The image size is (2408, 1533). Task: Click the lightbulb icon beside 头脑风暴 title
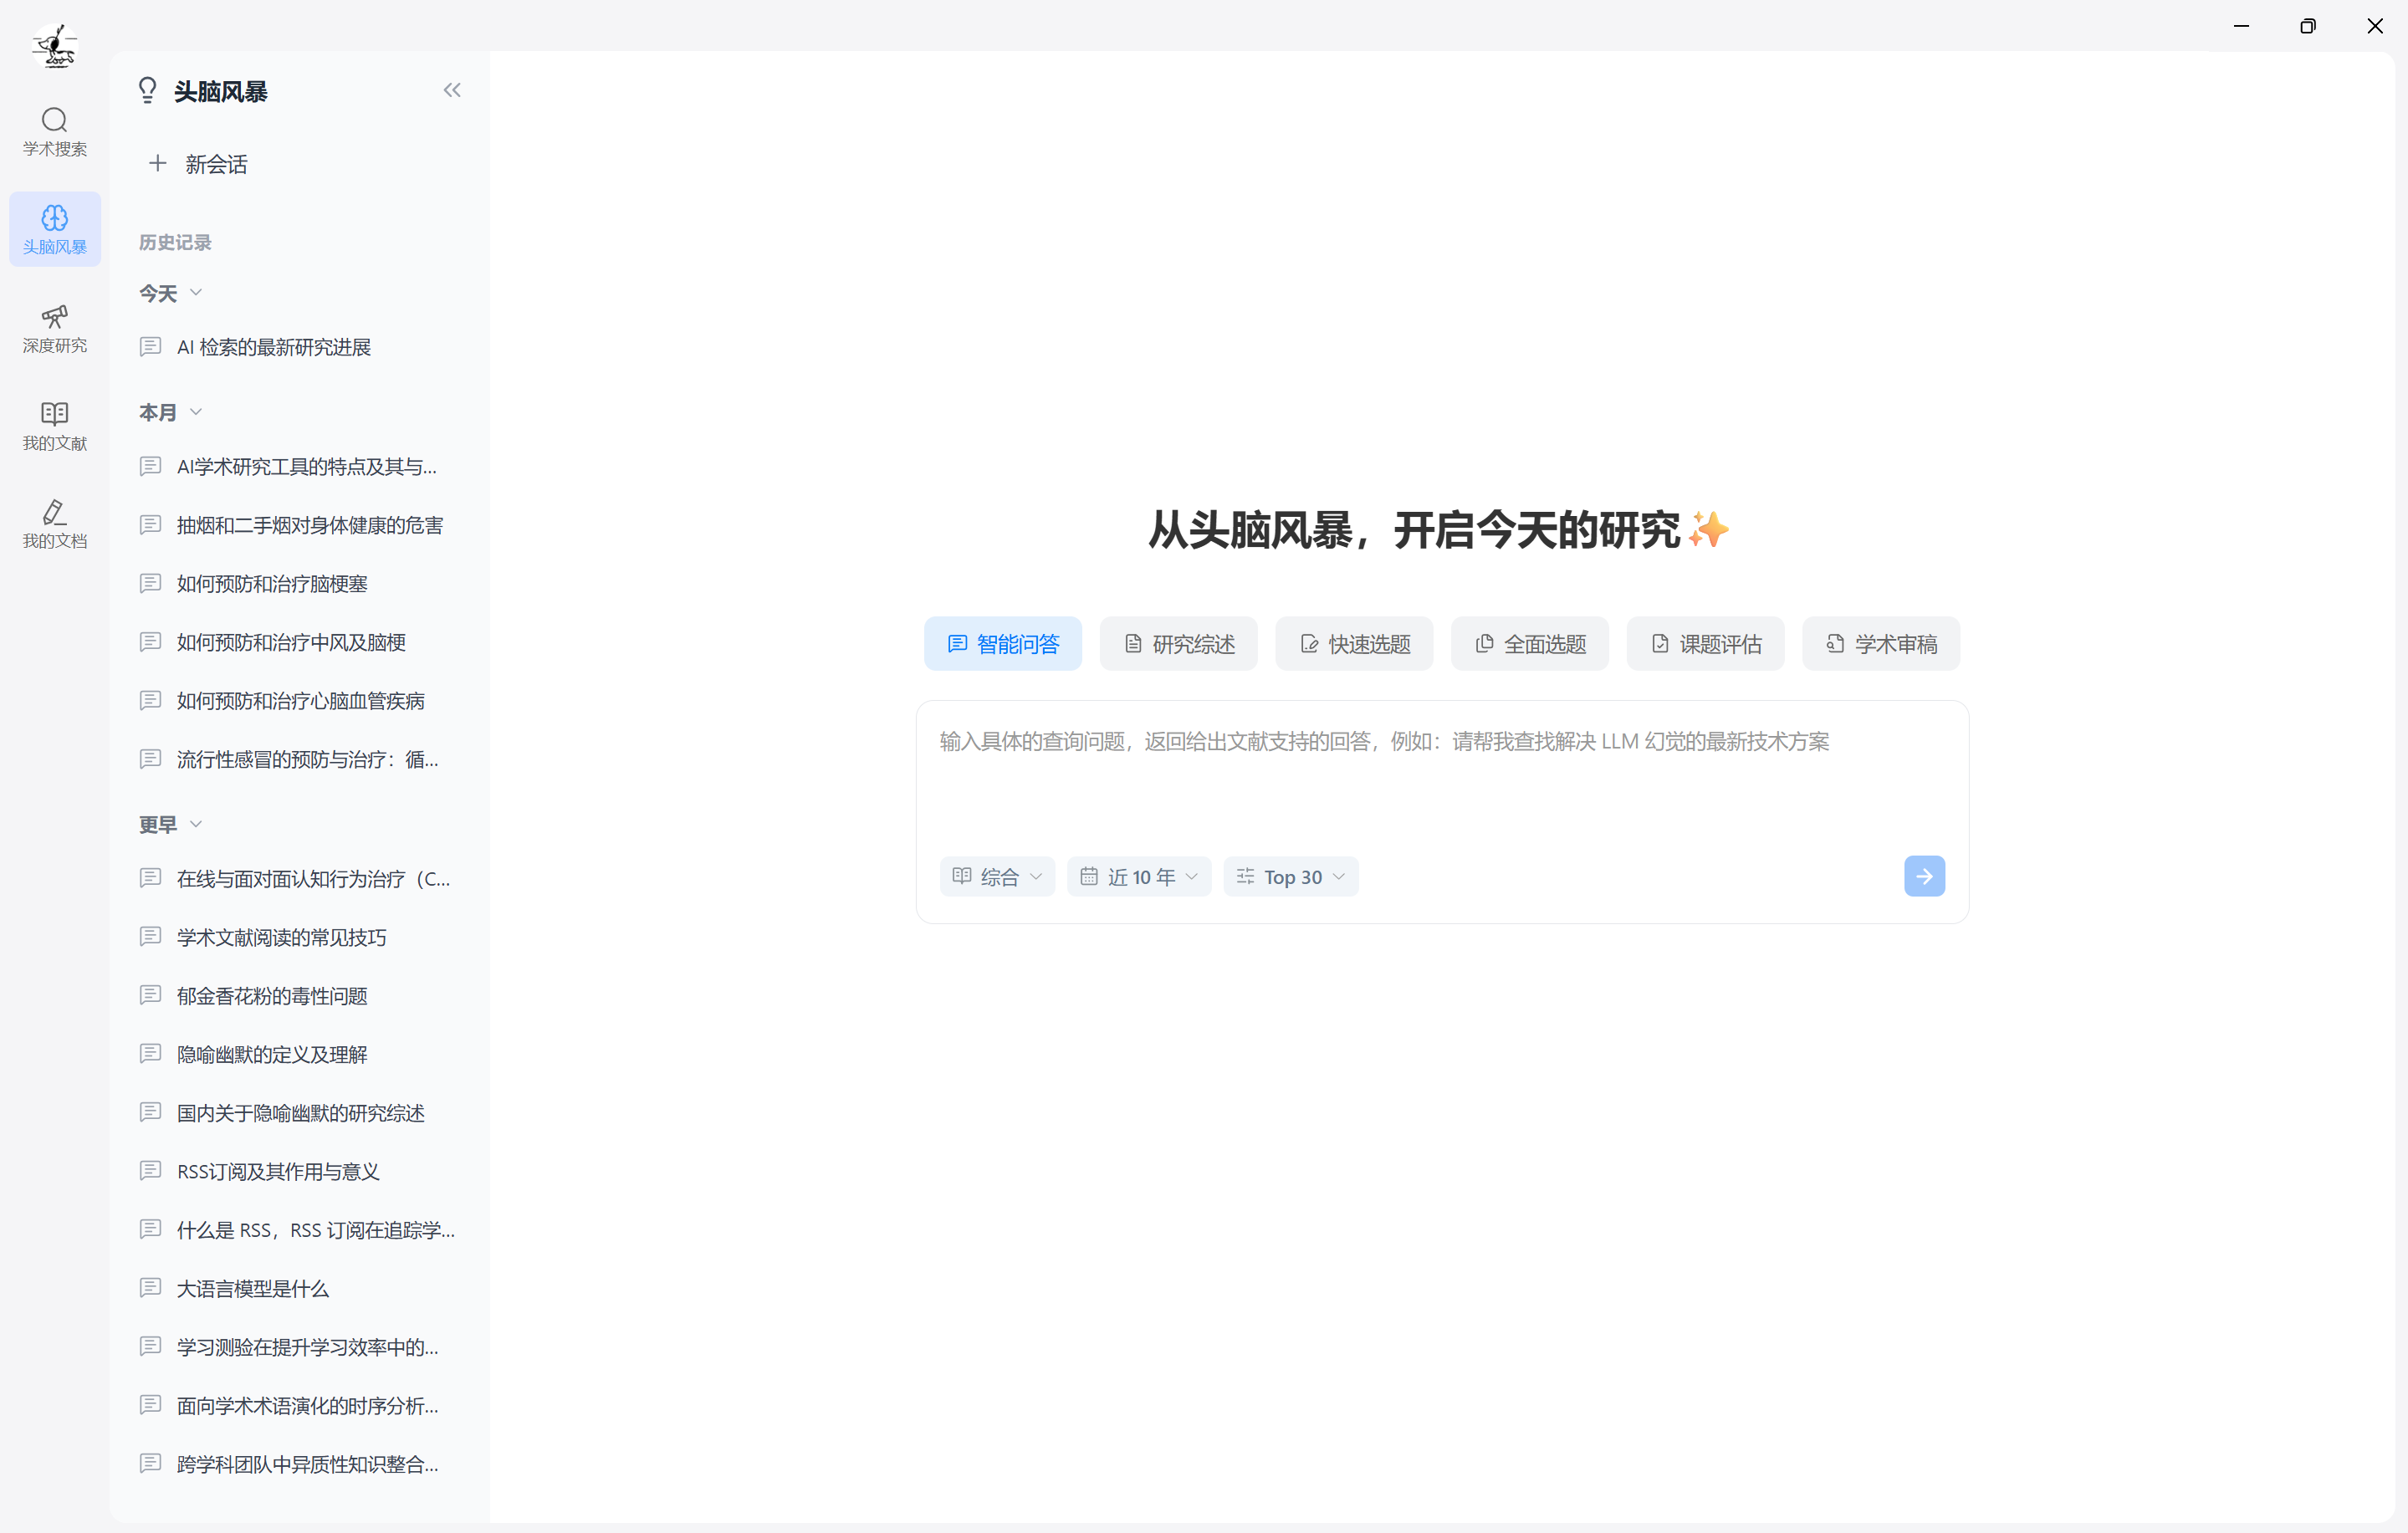[148, 90]
